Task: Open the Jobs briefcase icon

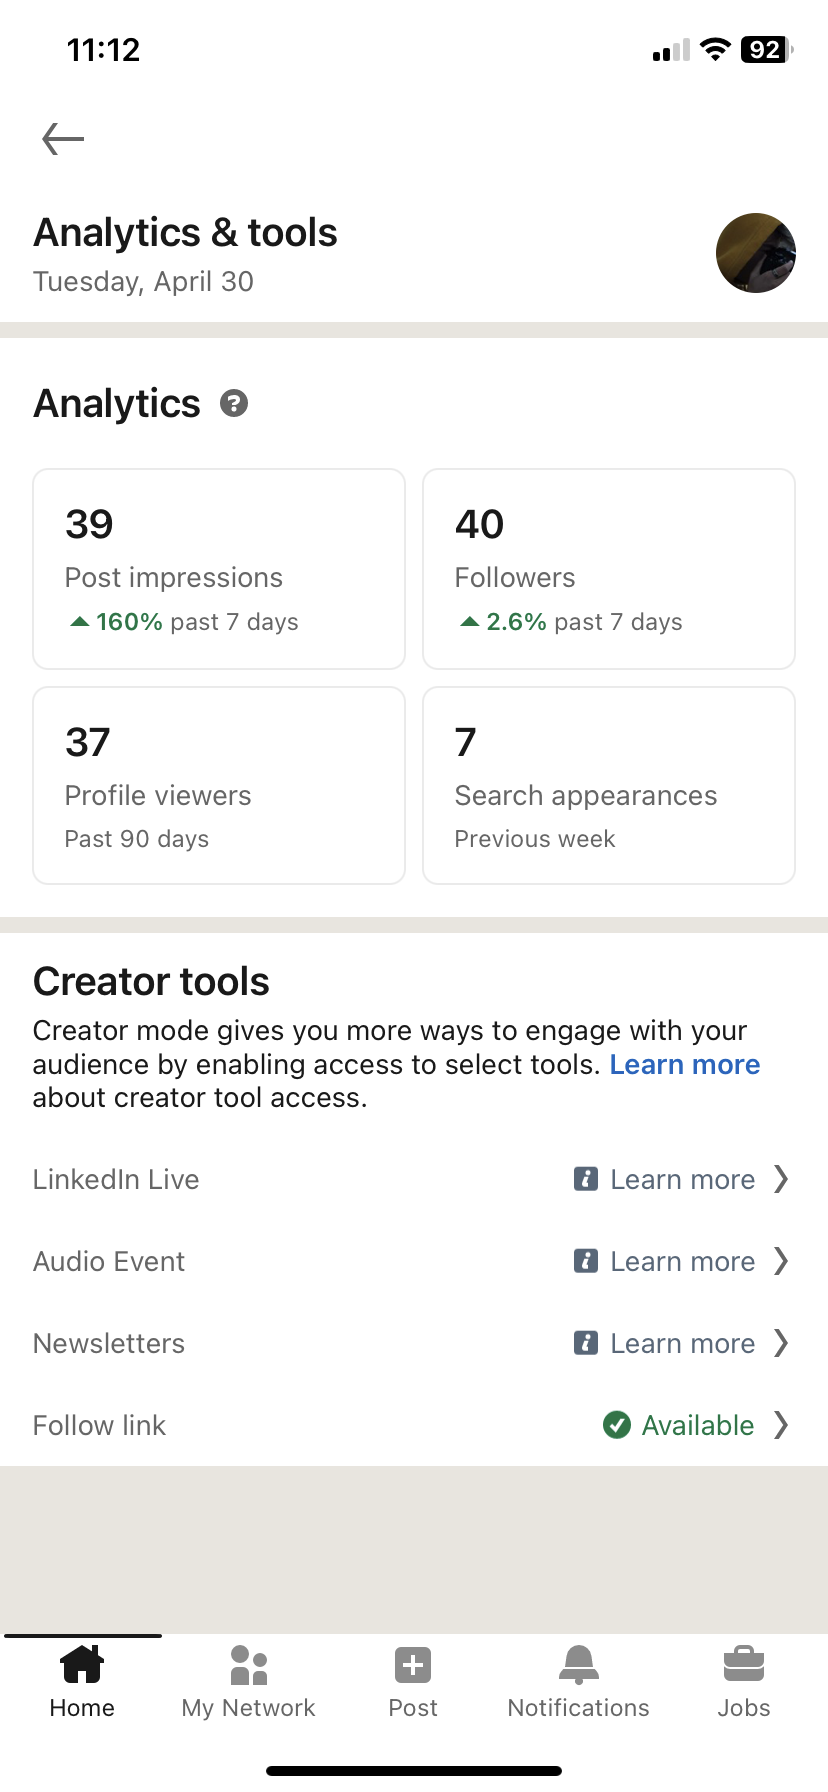Action: click(x=744, y=1665)
